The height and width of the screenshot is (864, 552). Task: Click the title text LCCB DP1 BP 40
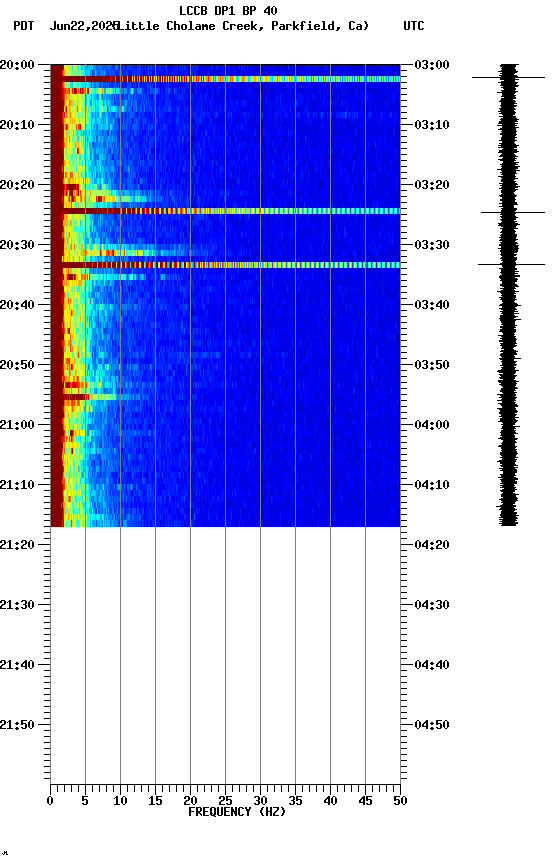(228, 11)
